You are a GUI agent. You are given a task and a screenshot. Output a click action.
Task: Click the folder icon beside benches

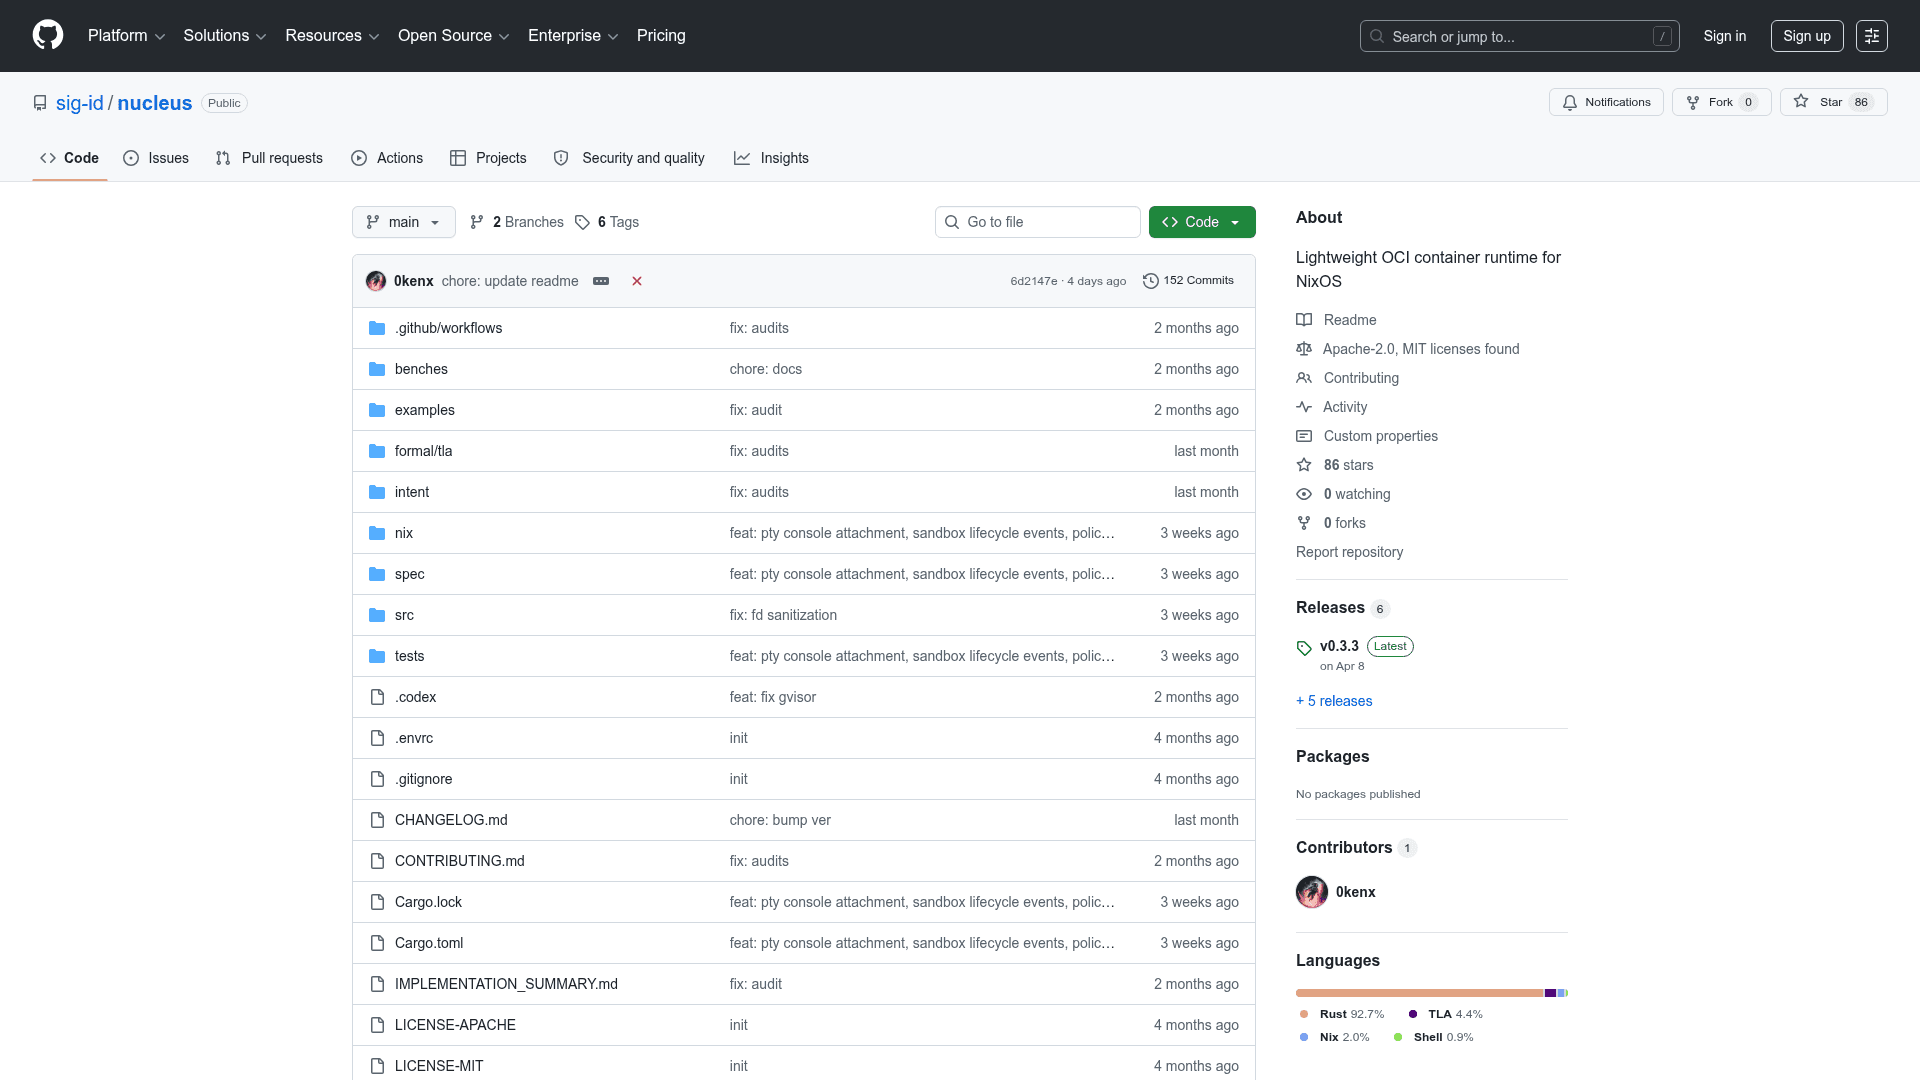click(x=377, y=369)
